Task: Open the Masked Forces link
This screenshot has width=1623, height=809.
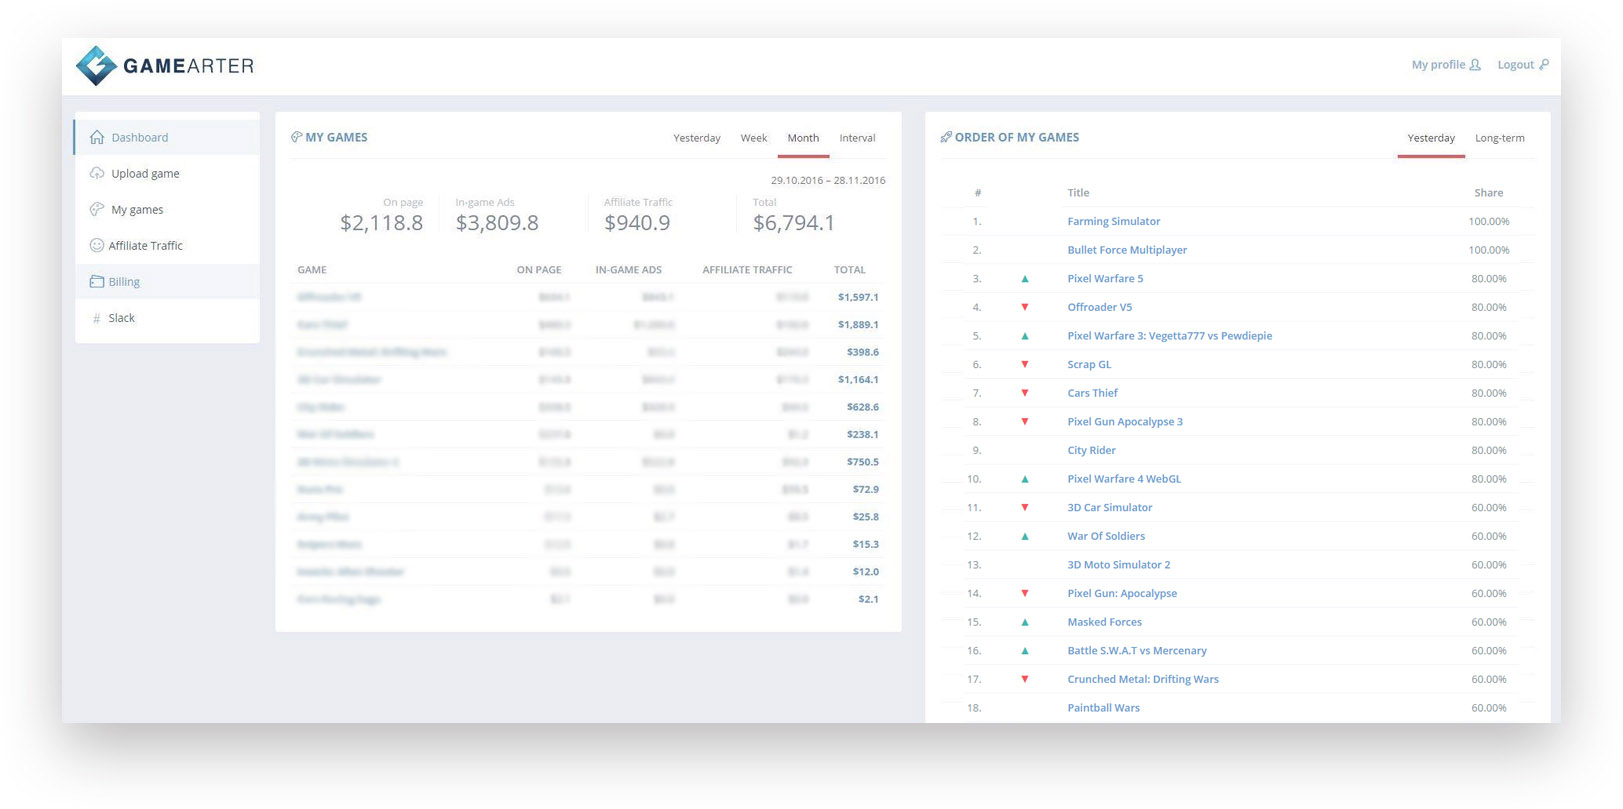Action: tap(1104, 622)
